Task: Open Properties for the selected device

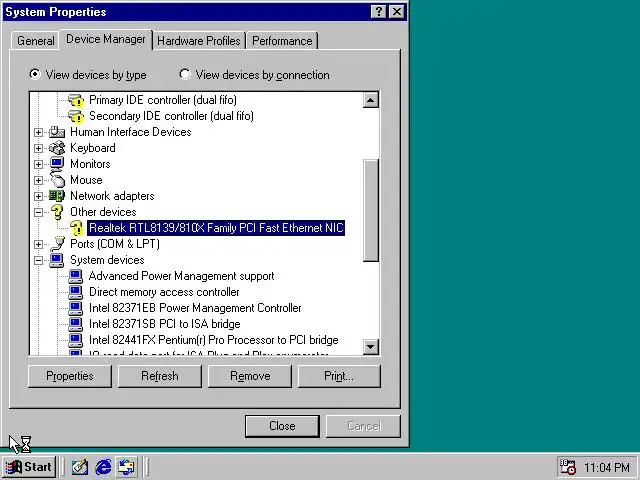Action: [70, 376]
